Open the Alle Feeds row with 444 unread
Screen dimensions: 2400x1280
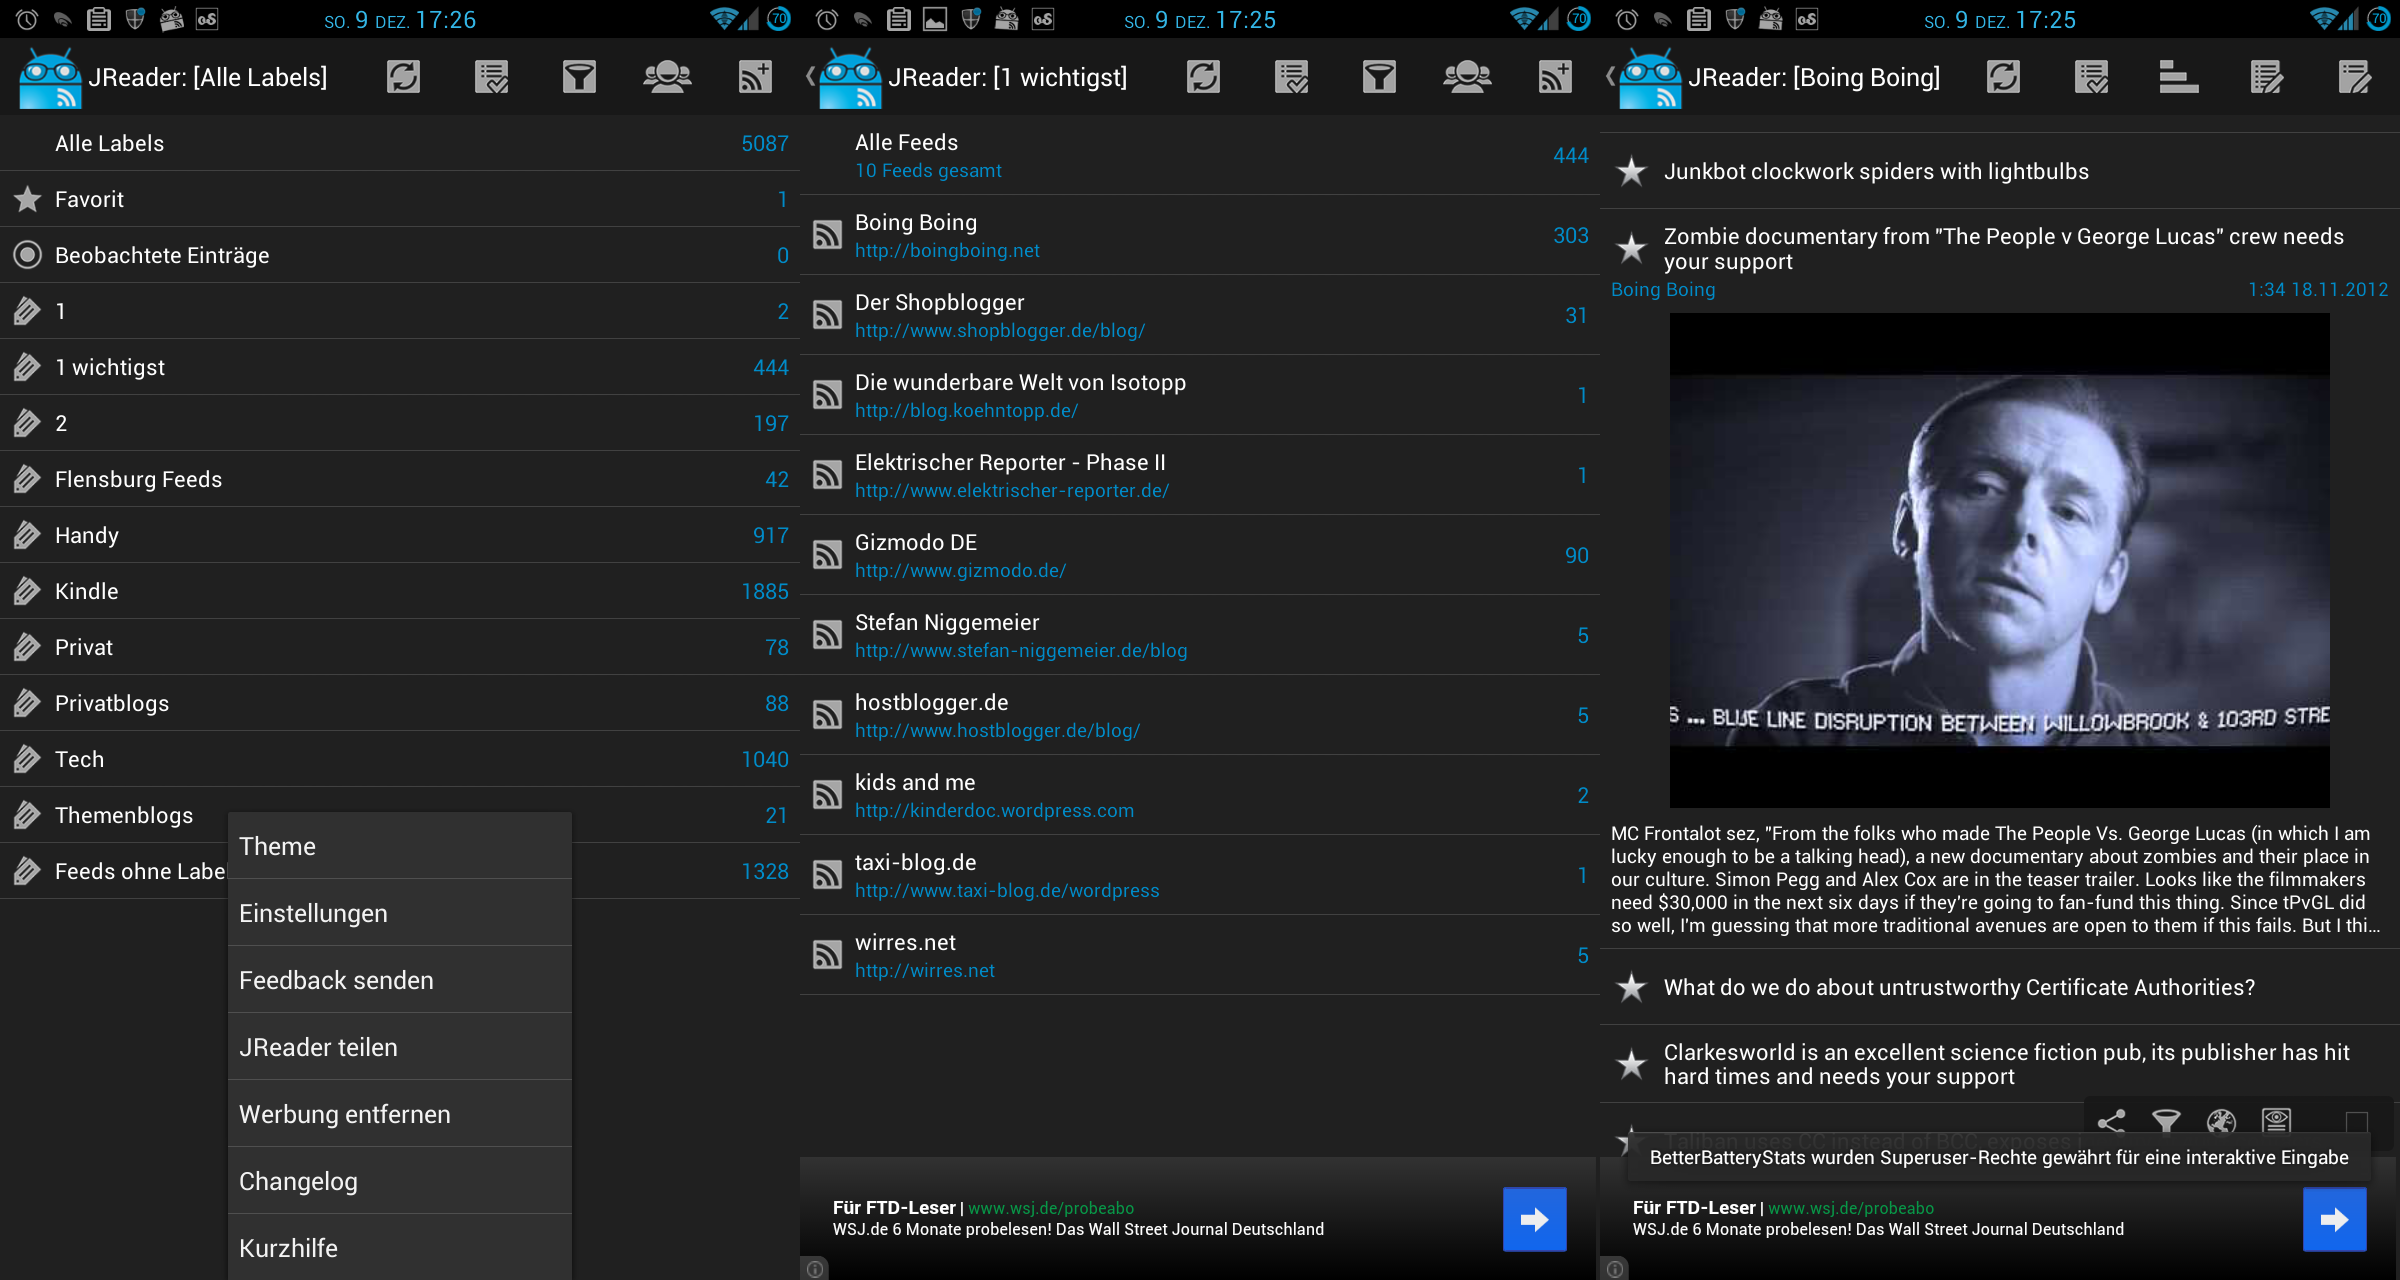click(1200, 155)
